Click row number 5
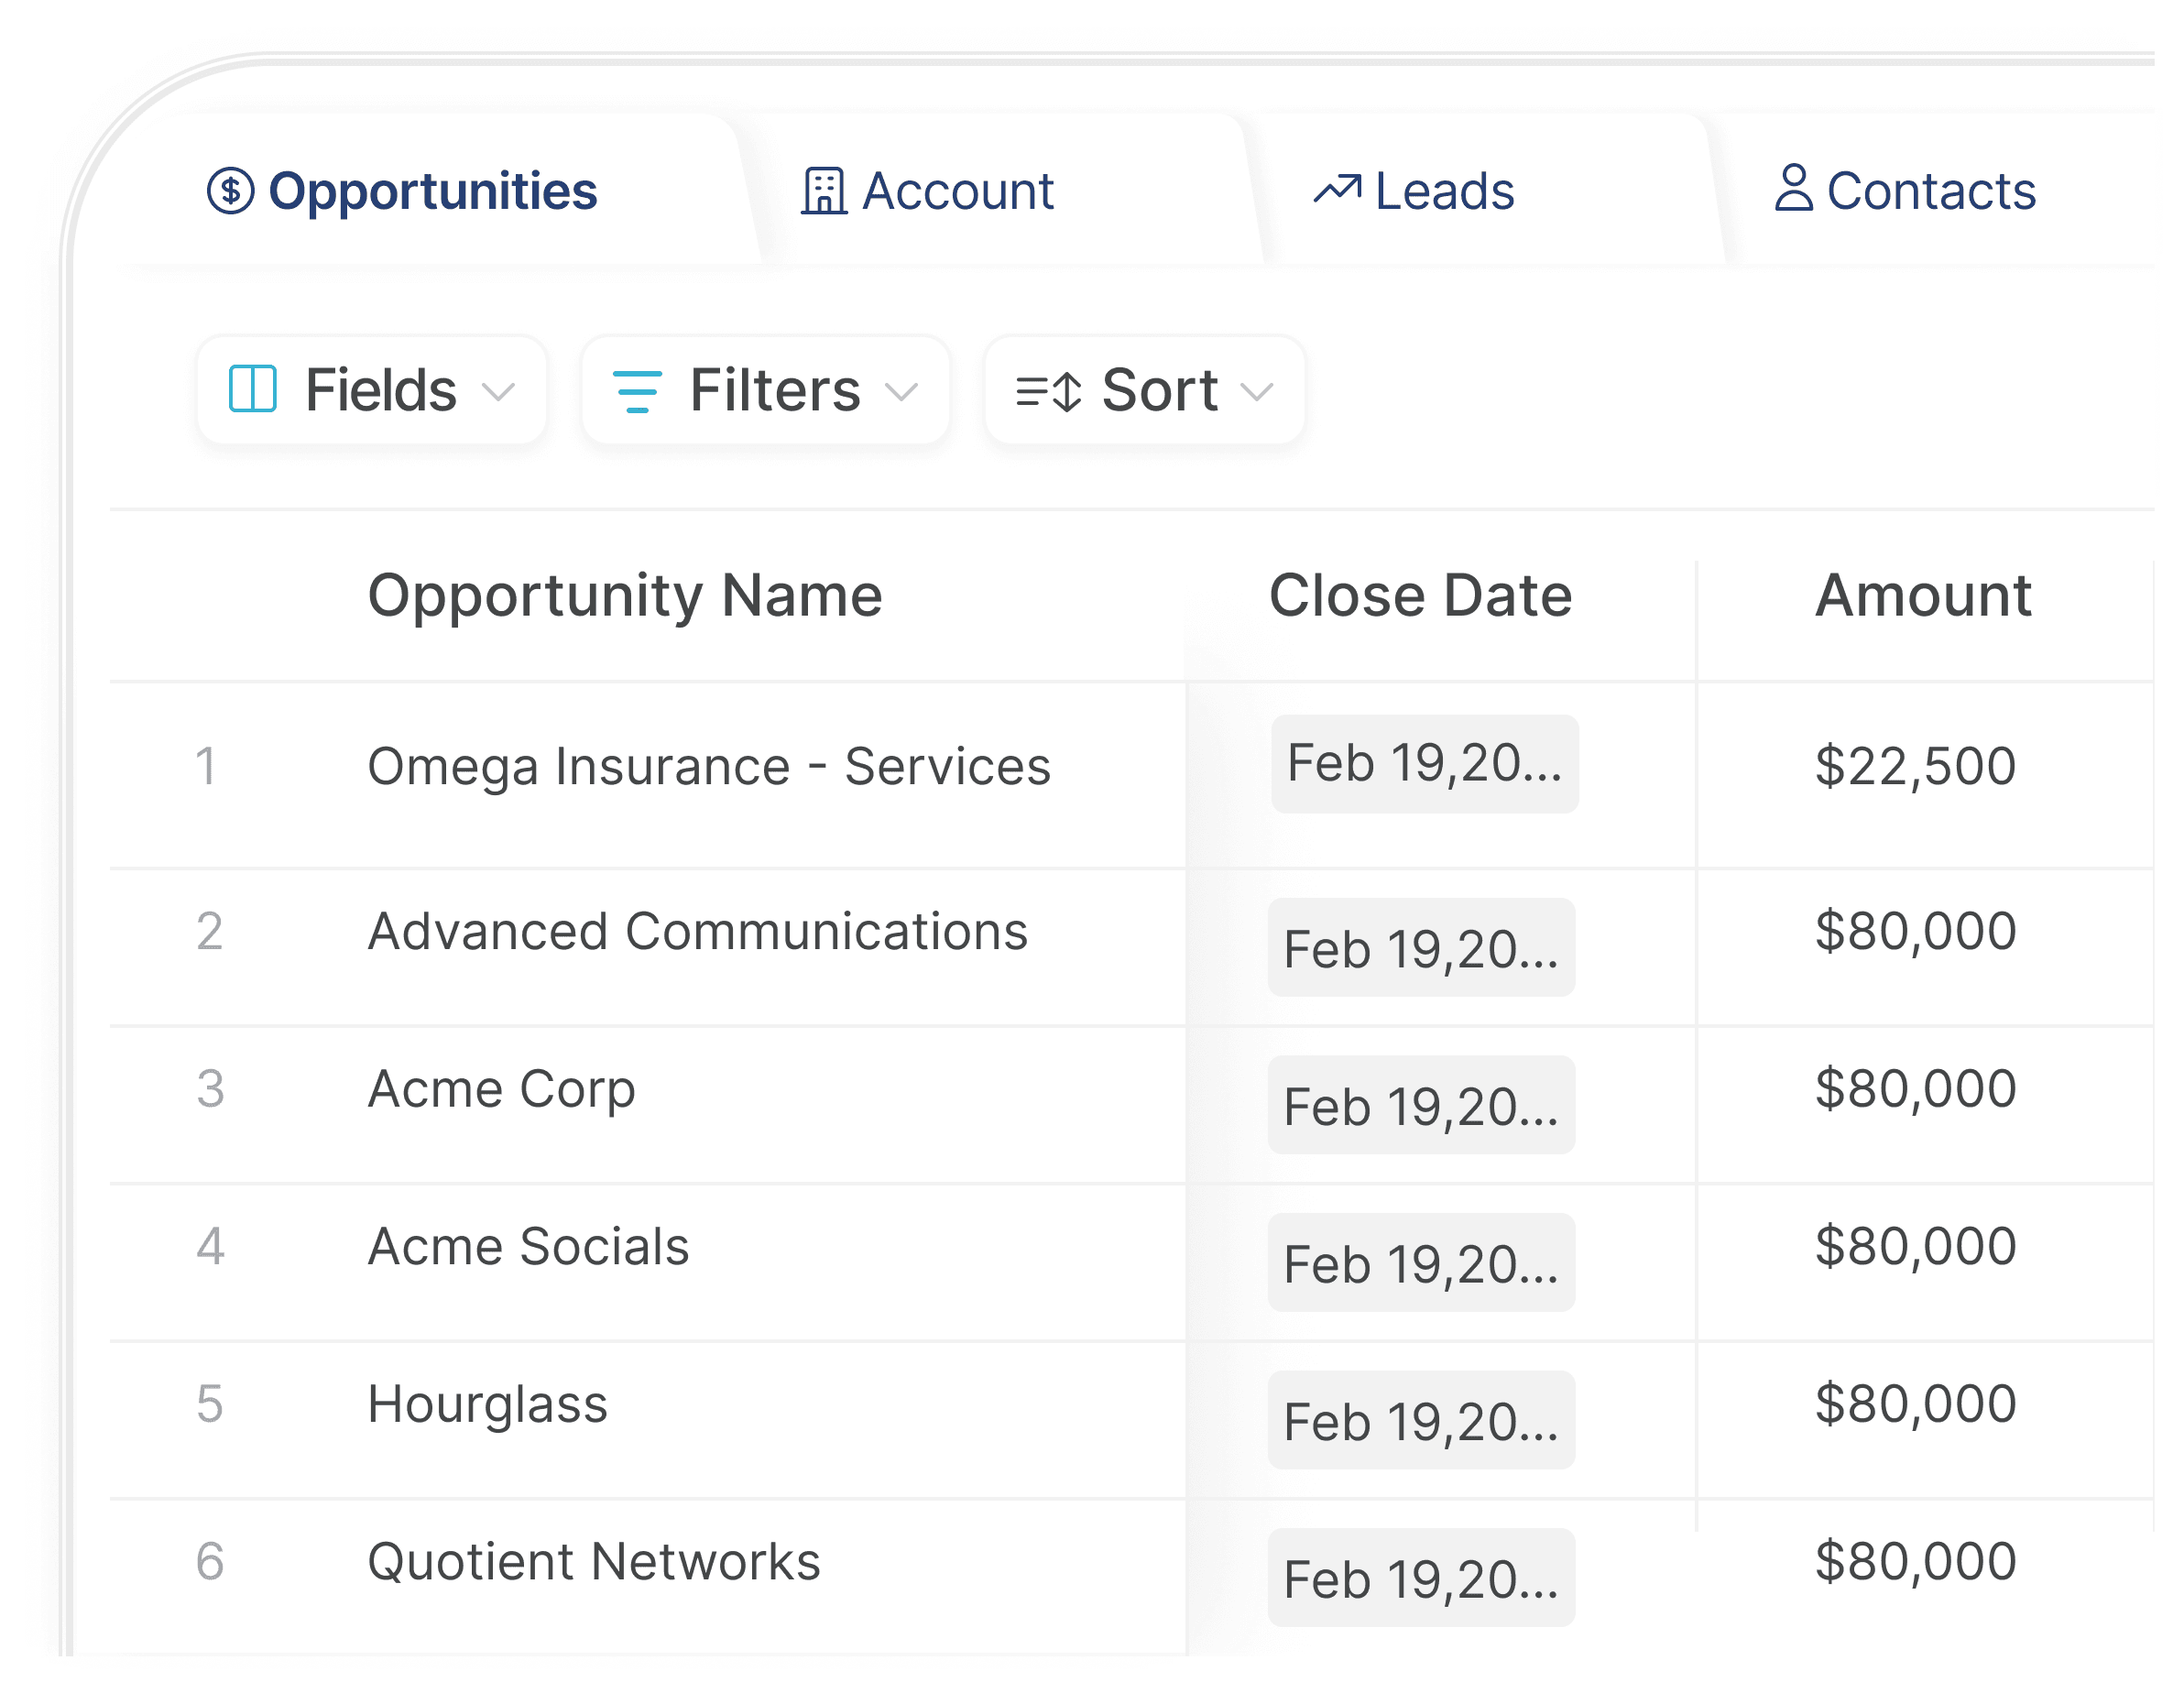Screen dimensions: 2184x1693 tap(210, 1405)
